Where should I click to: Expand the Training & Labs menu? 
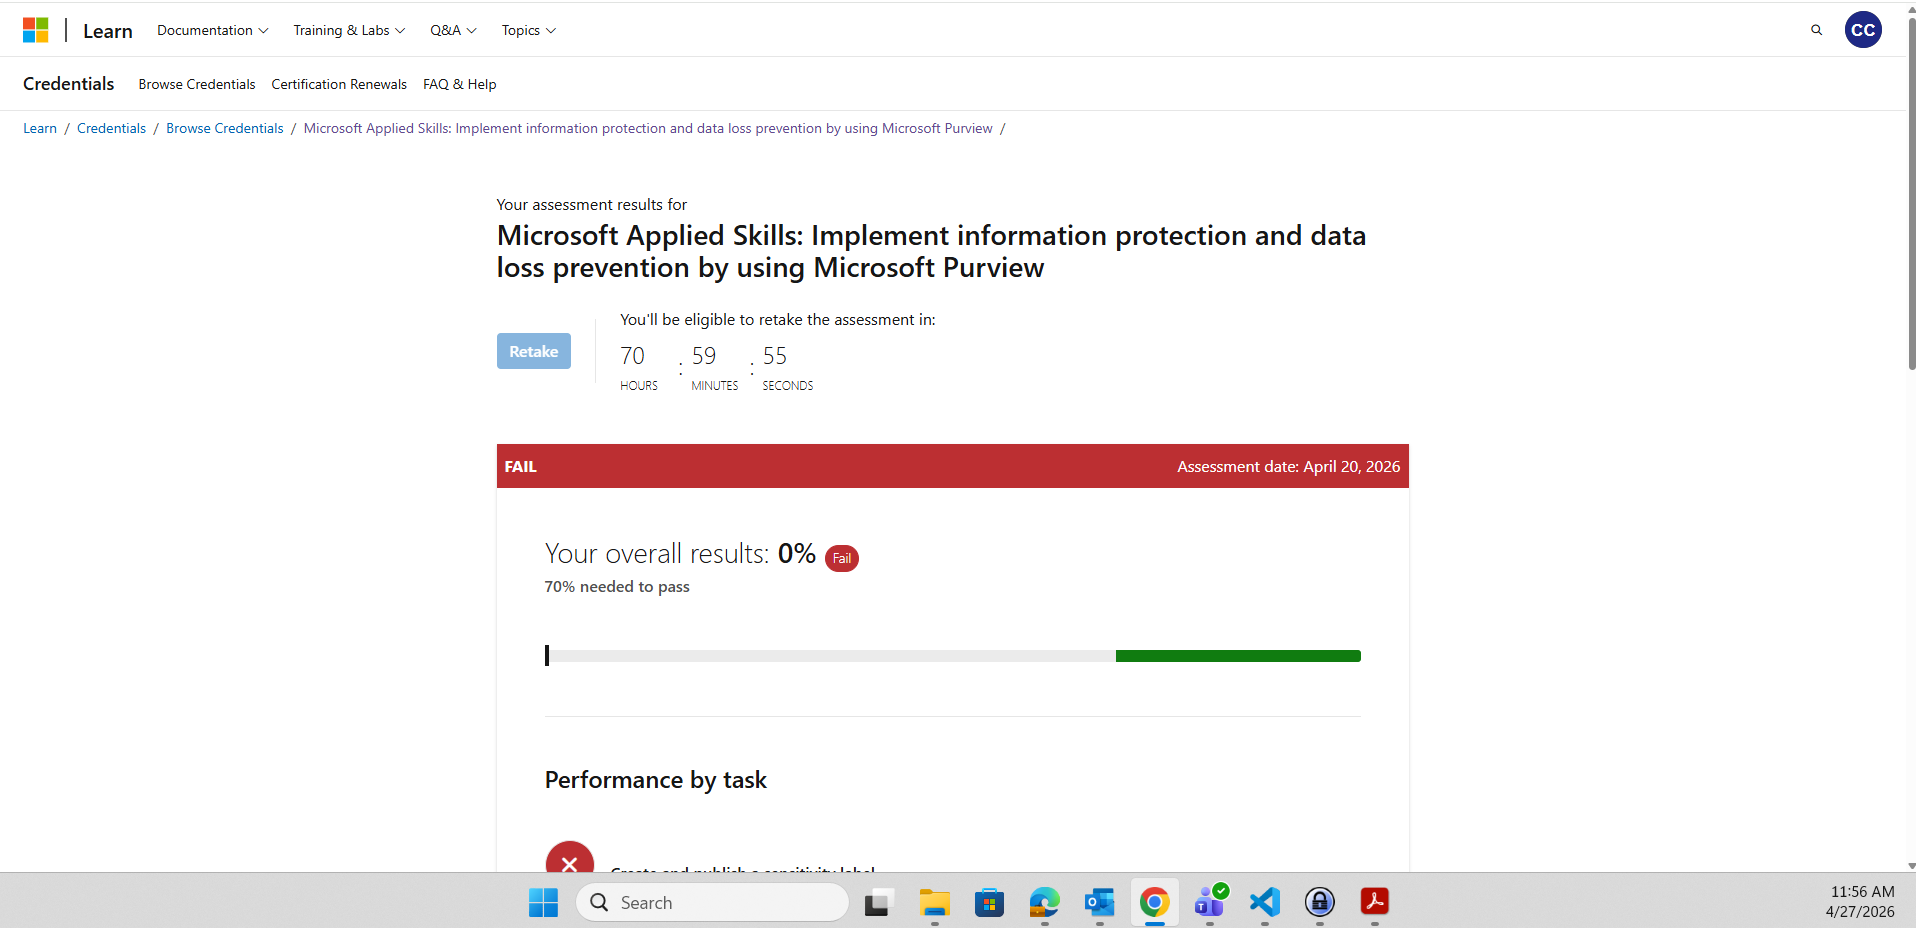349,30
